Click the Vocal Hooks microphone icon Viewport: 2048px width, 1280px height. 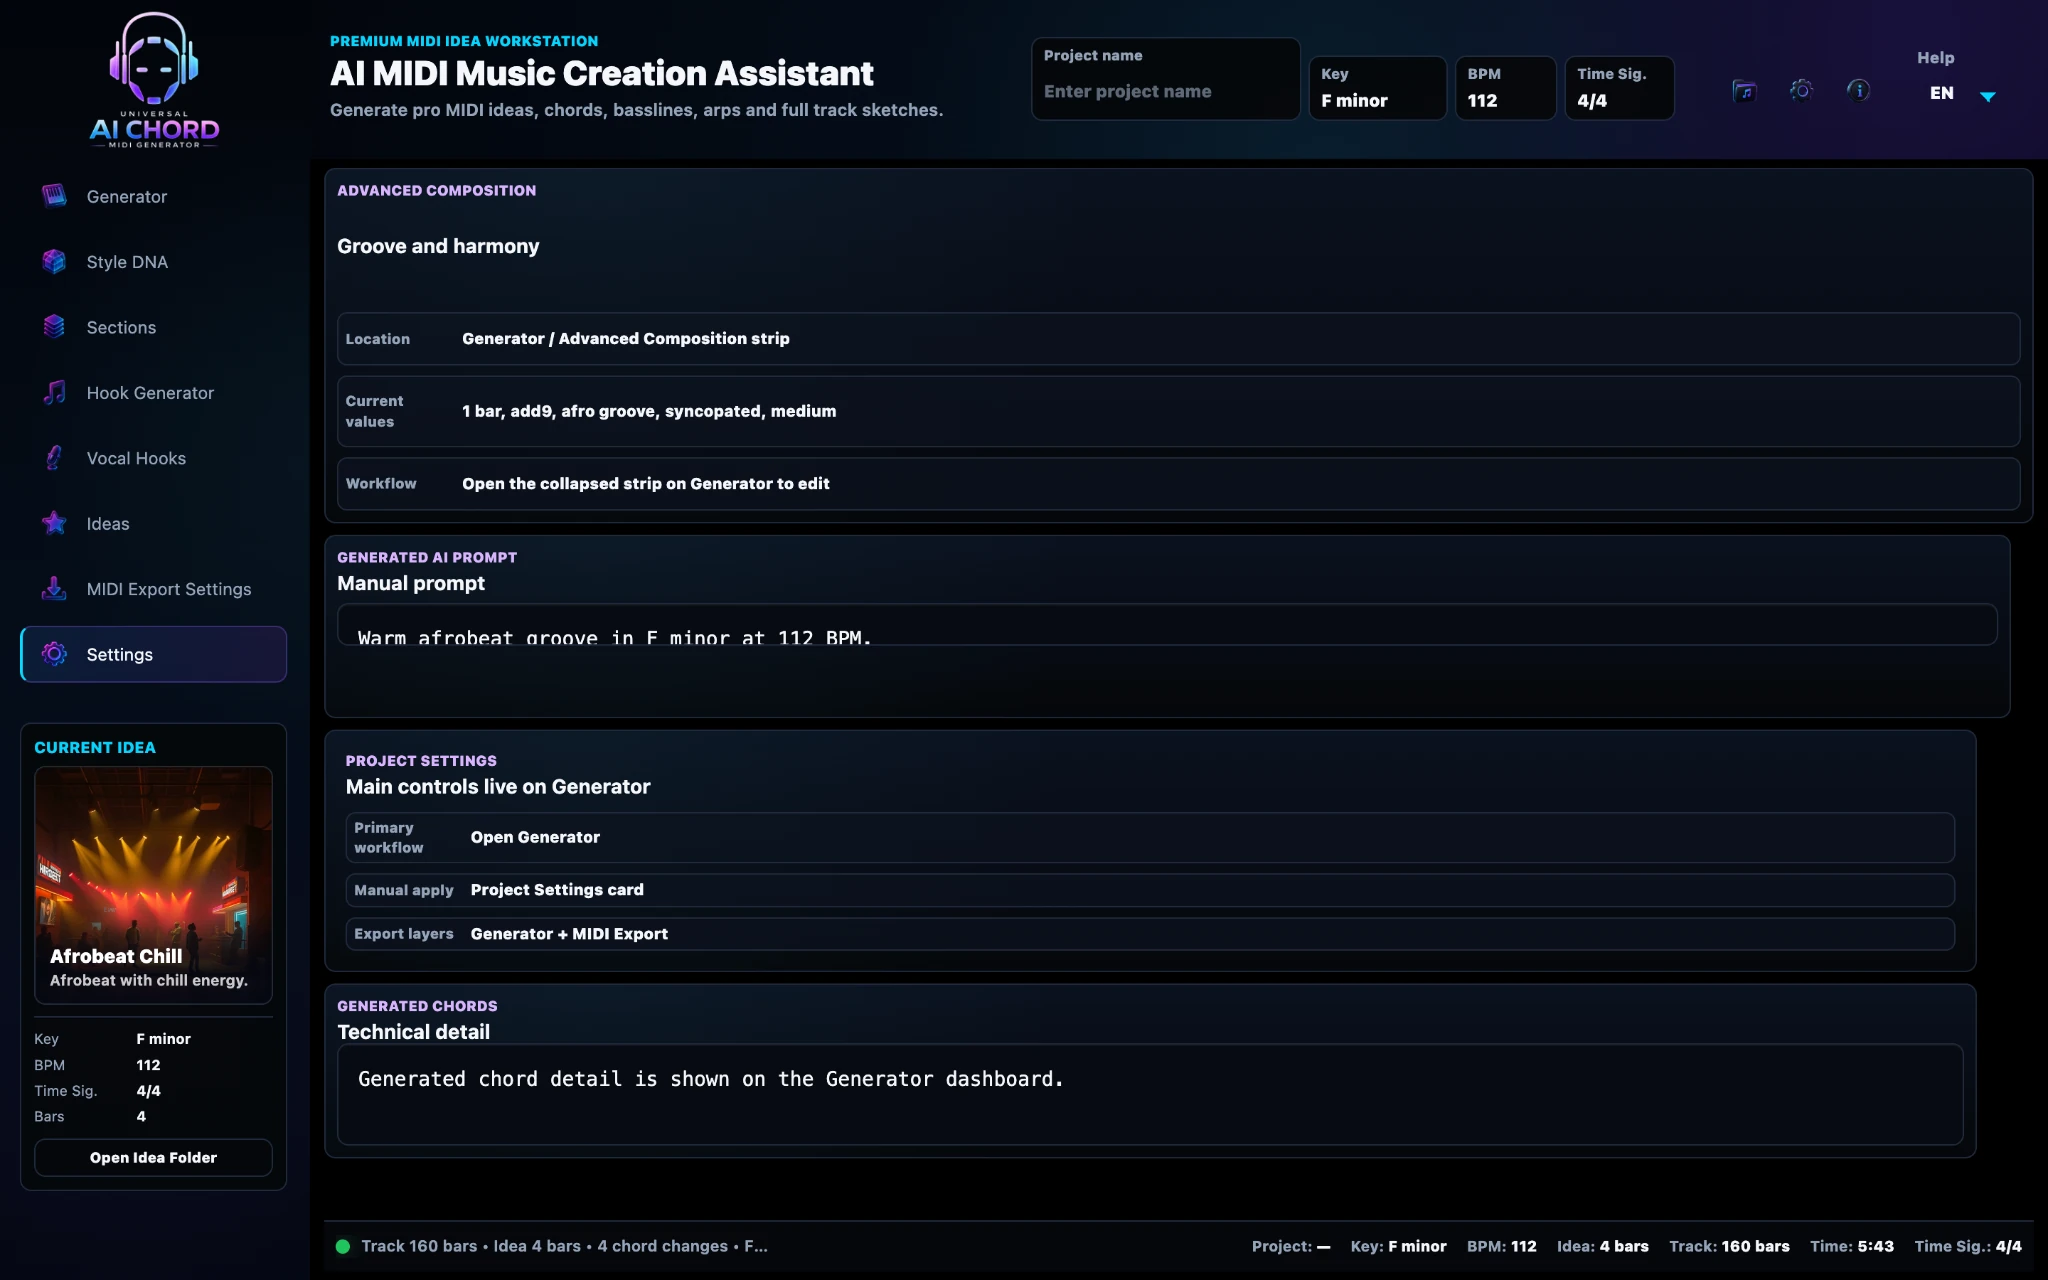(x=54, y=458)
